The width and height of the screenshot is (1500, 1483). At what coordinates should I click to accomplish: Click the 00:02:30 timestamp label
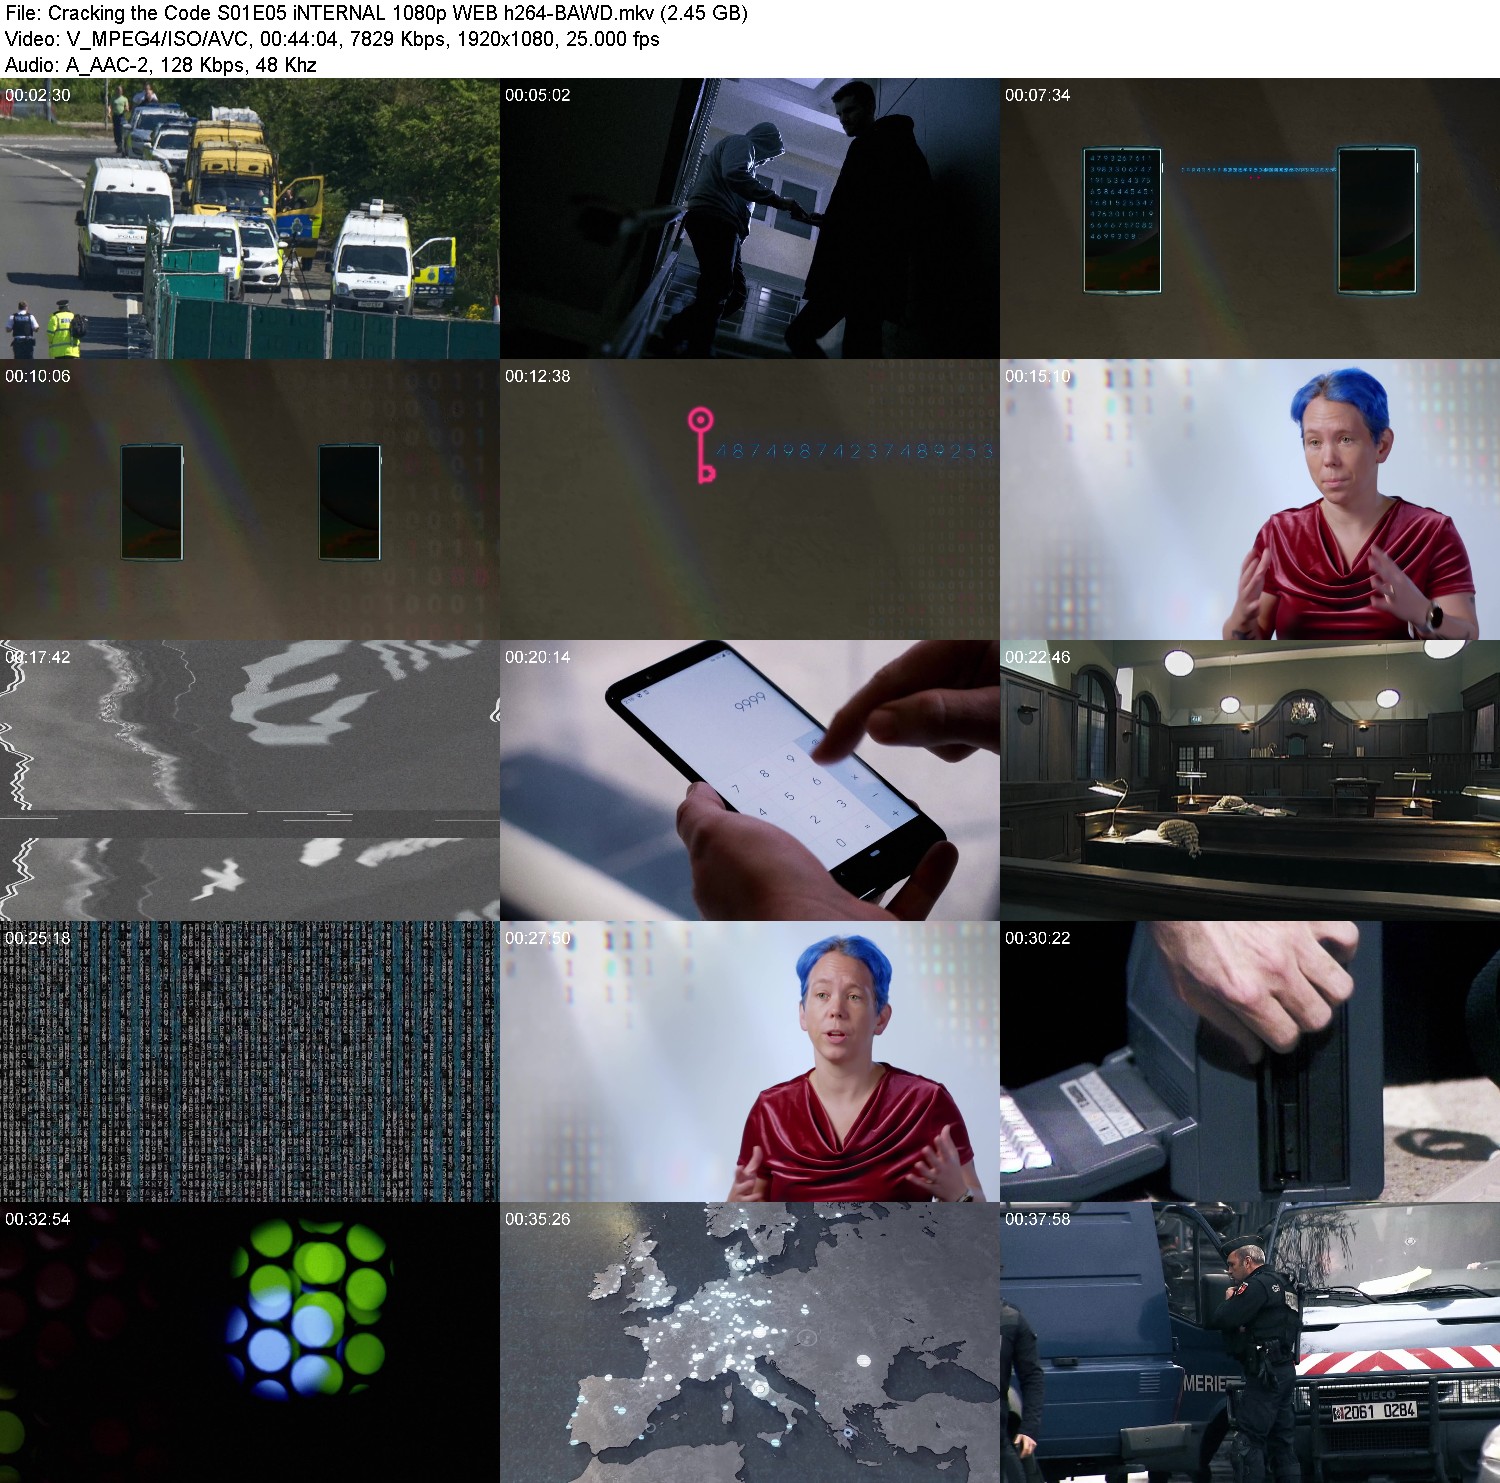(38, 95)
